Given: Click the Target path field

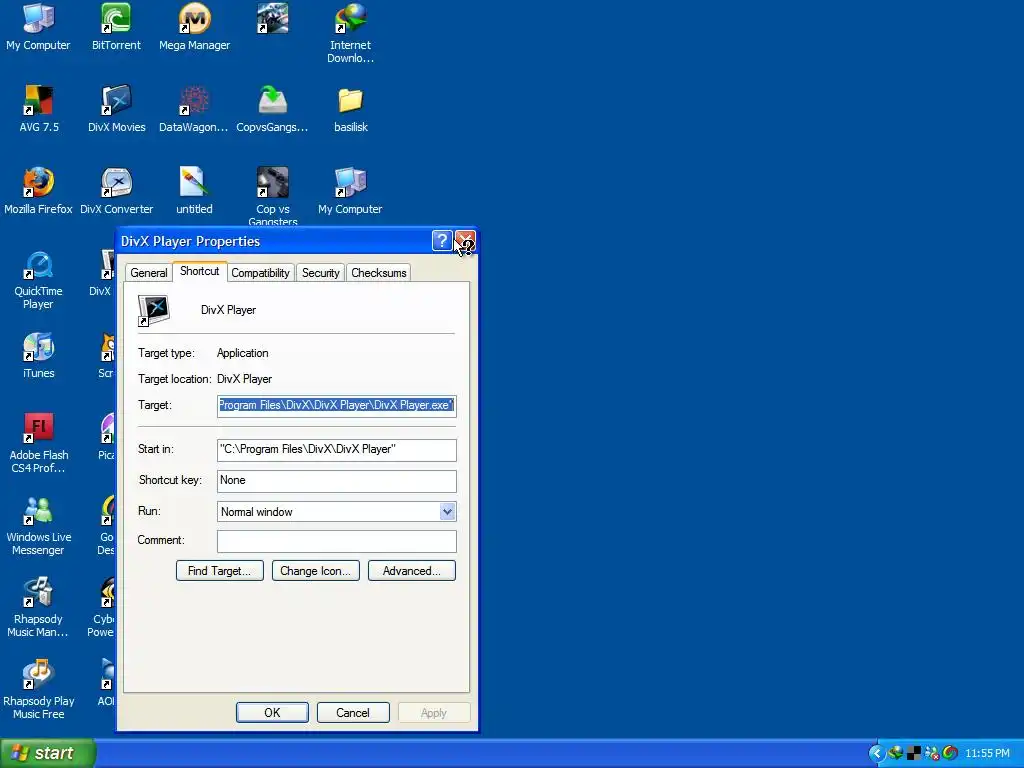Looking at the screenshot, I should [x=336, y=406].
